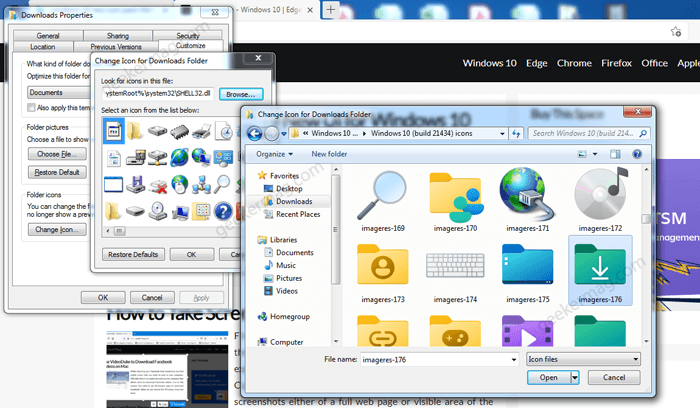Select the memory chip icon in SHELL32 list
Viewport: 700px width, 408px height.
[179, 131]
